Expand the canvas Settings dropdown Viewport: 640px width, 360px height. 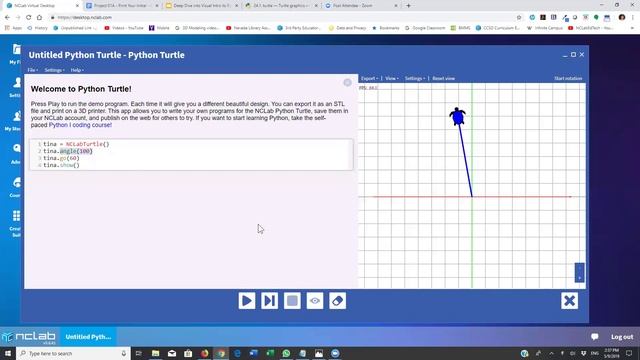415,78
